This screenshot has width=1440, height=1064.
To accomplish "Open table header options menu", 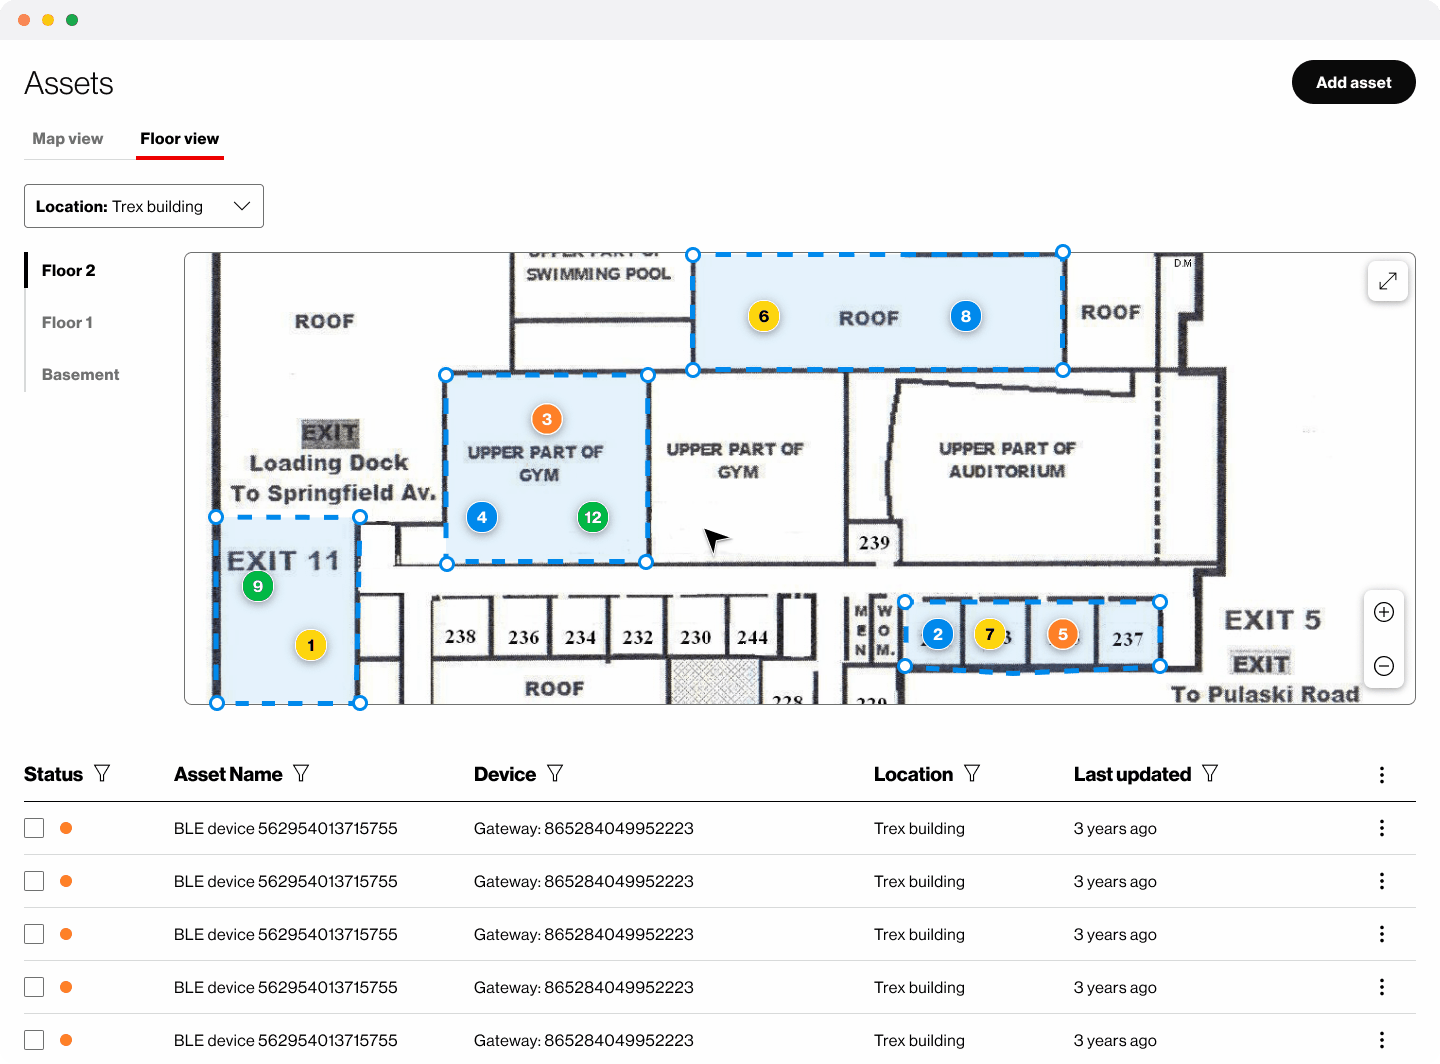I will tap(1381, 775).
